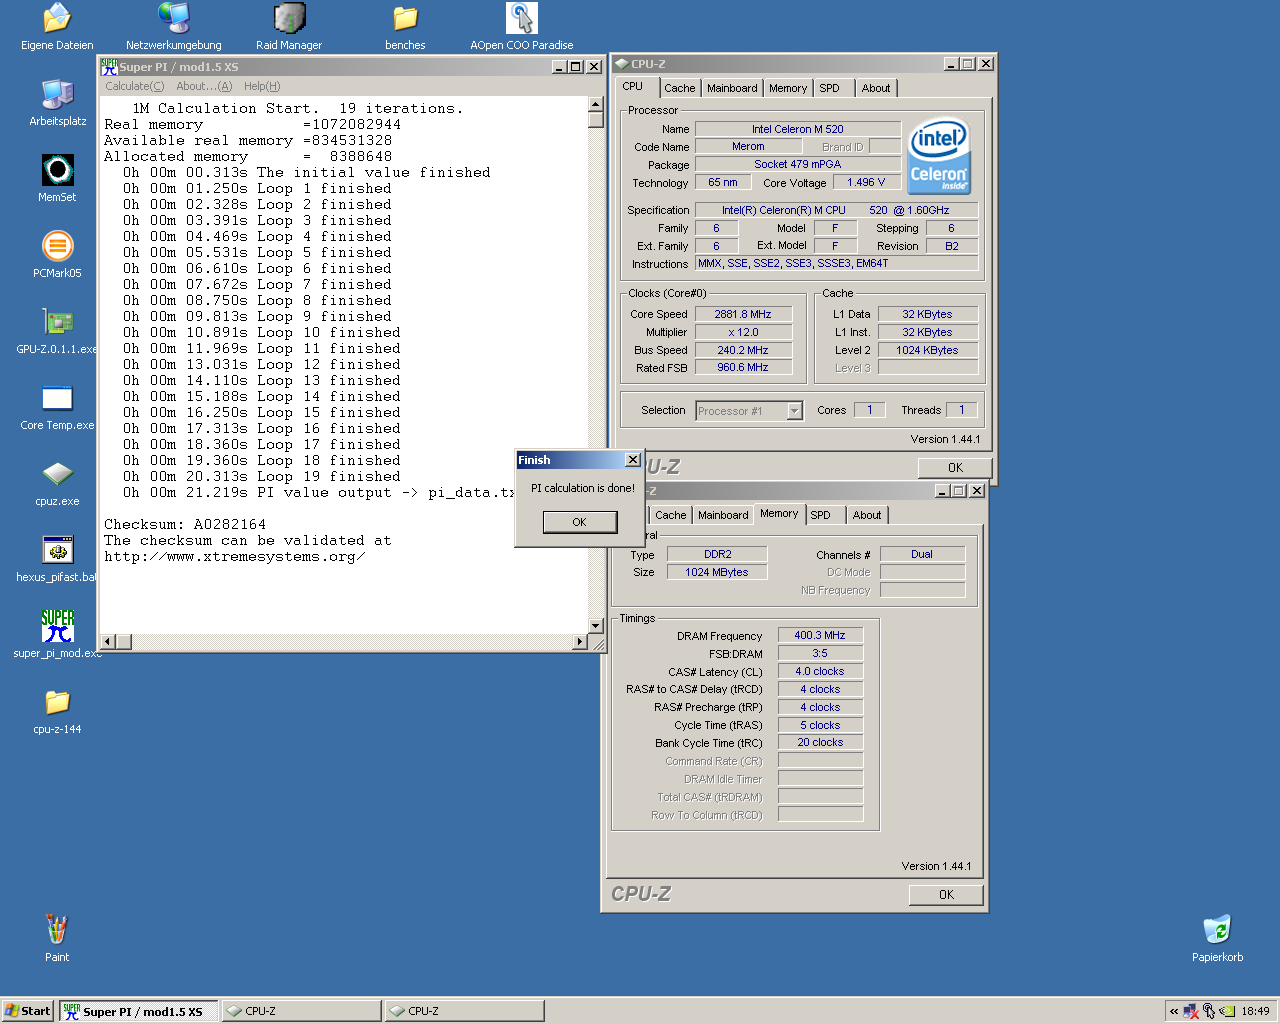Click memory Size field 1024 MBytes
Image resolution: width=1280 pixels, height=1024 pixels.
pos(717,572)
